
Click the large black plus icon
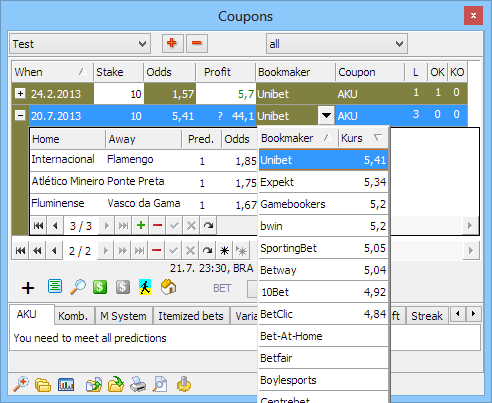(x=28, y=288)
